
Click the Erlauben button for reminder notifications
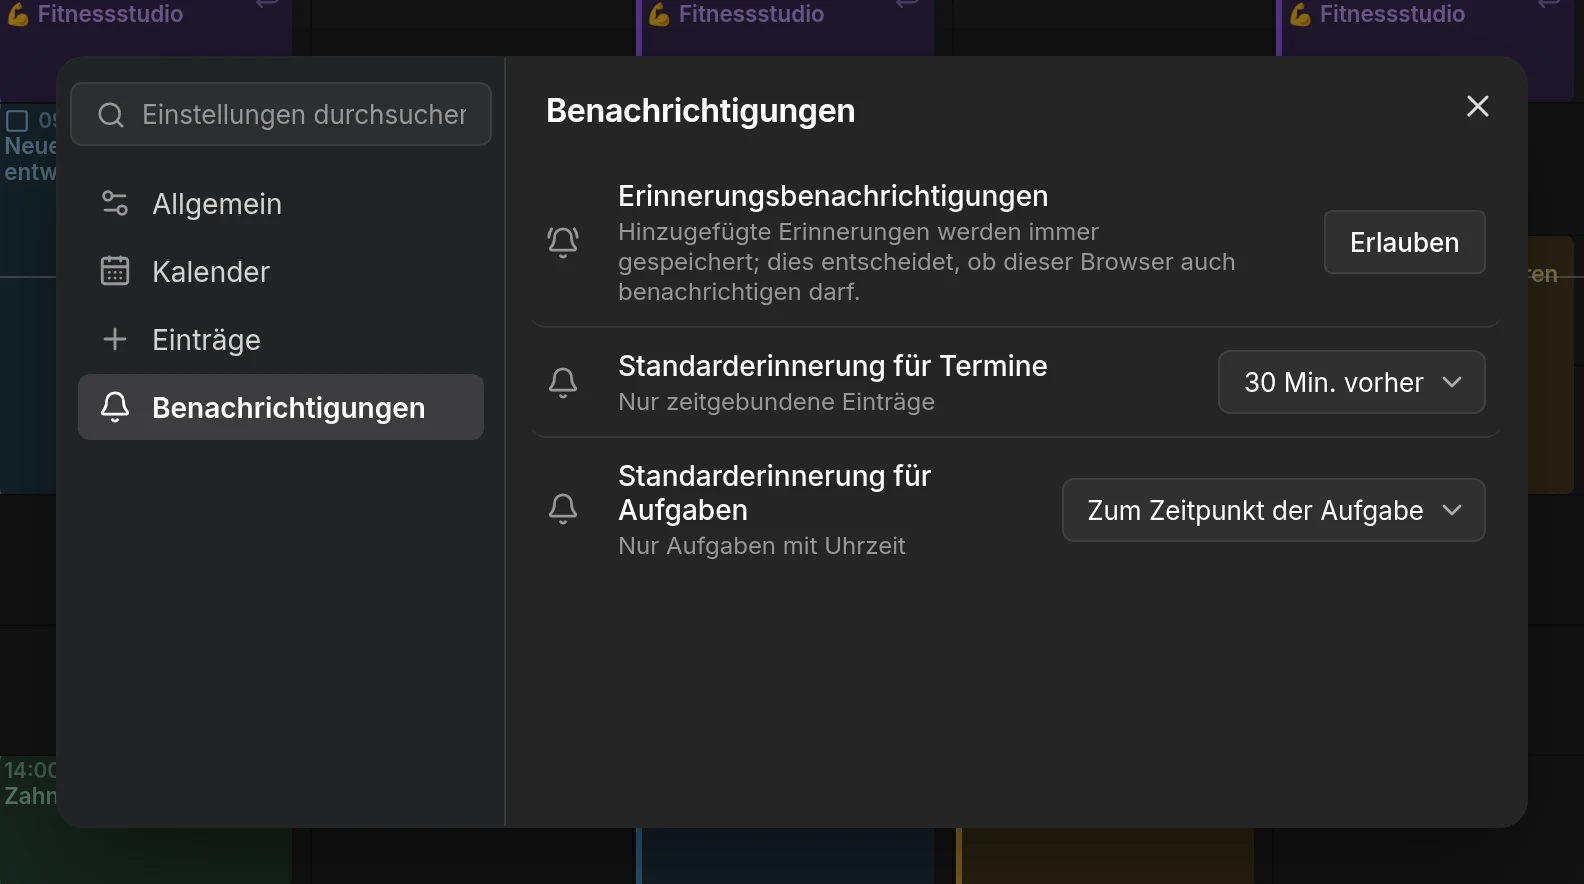coord(1404,242)
